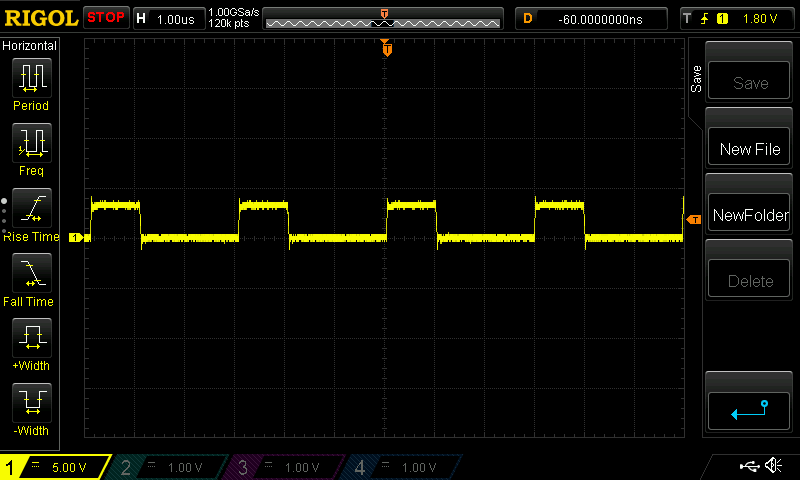Click the Save button

tap(749, 81)
